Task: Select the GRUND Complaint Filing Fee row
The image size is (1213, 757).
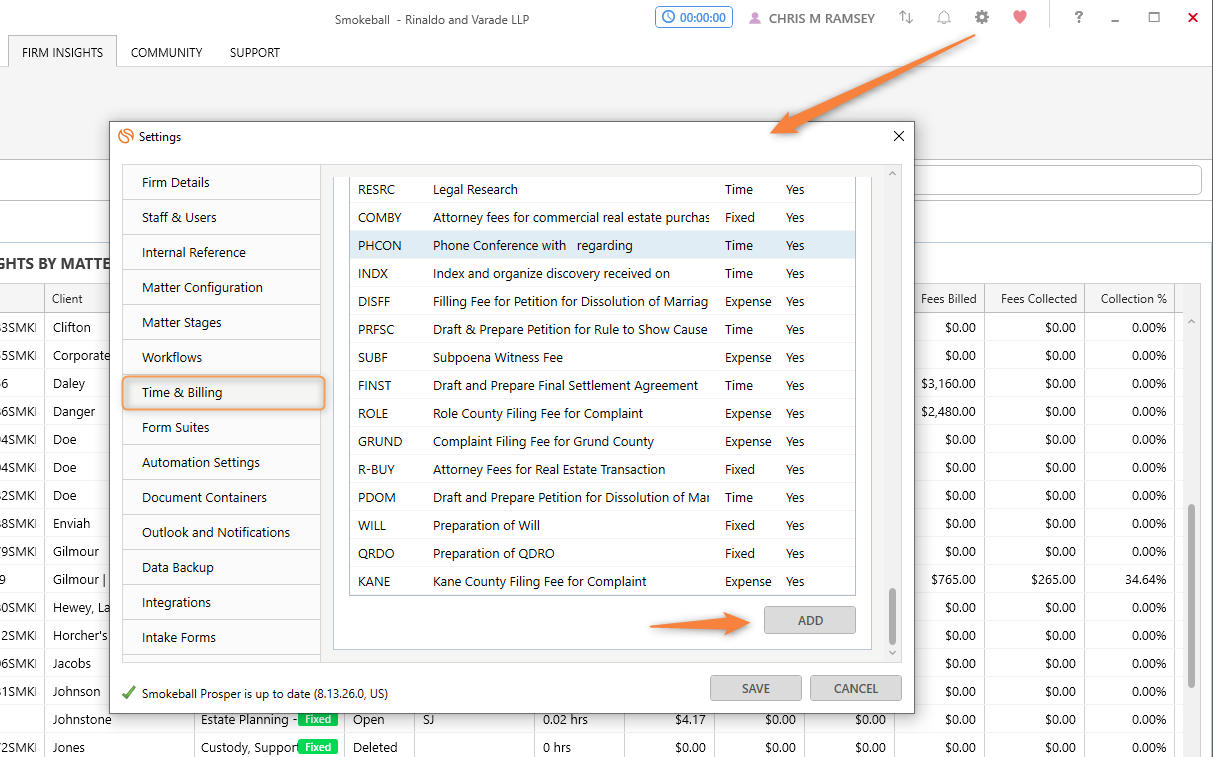Action: (602, 441)
